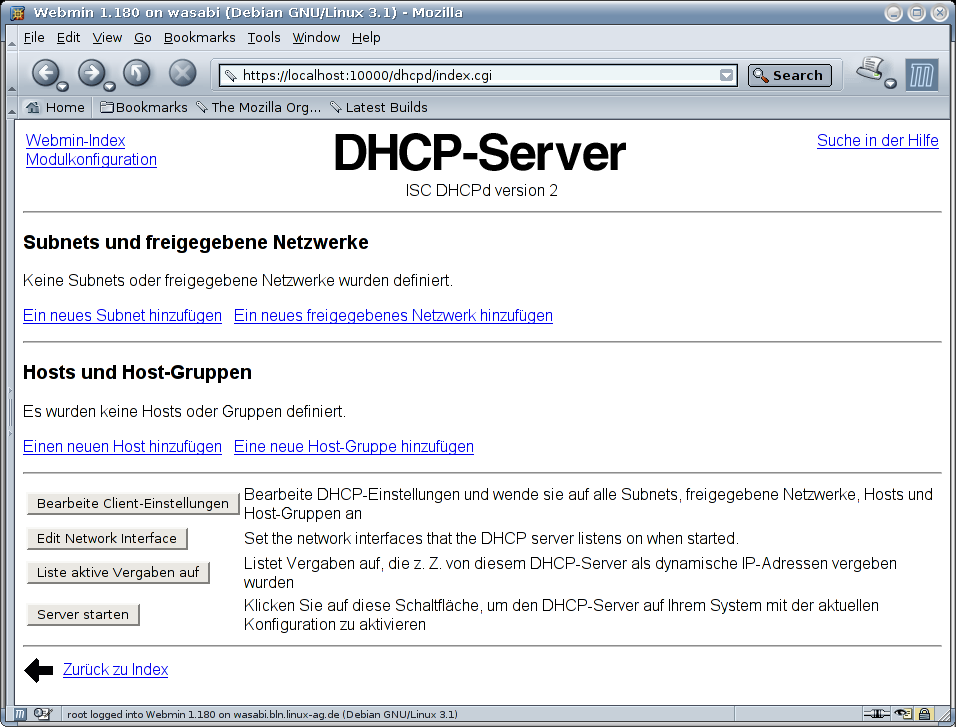956x727 pixels.
Task: Open the Print options dropdown arrow
Action: (890, 83)
